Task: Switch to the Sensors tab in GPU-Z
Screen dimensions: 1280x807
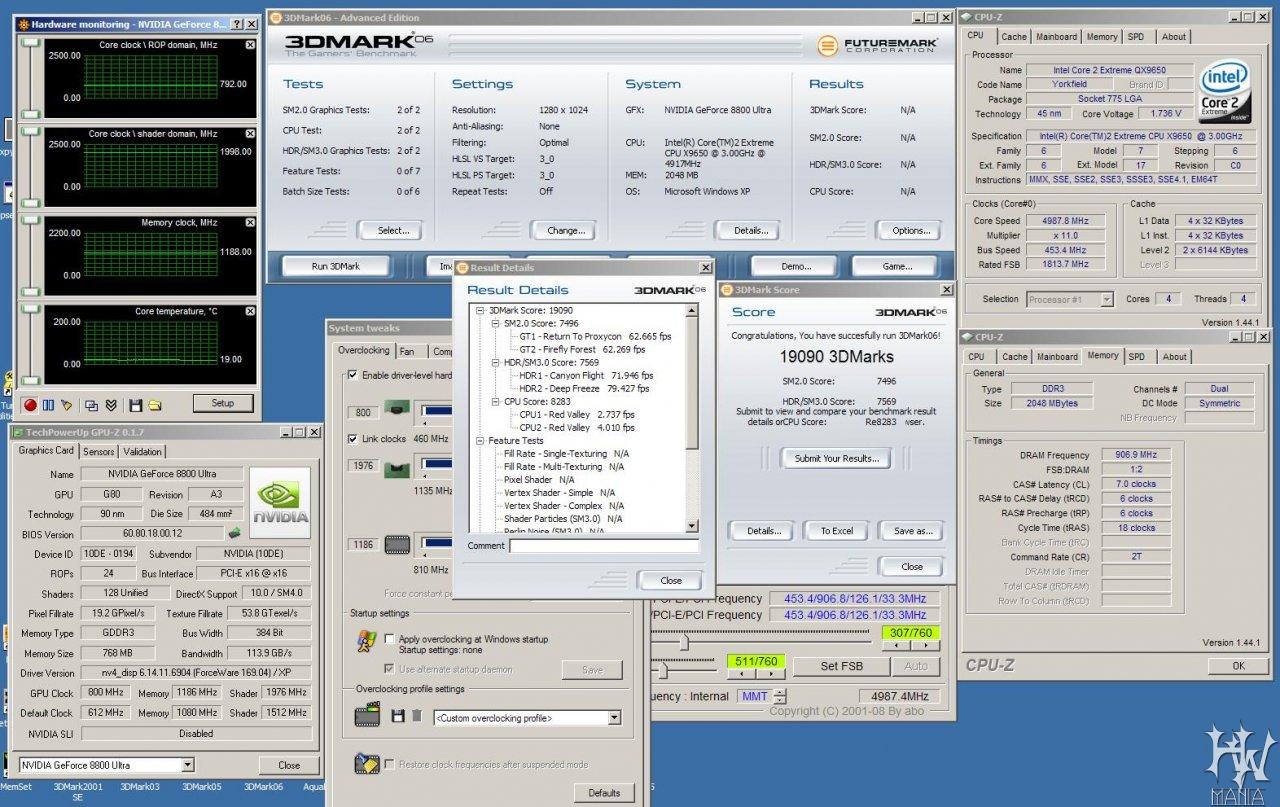Action: tap(98, 451)
